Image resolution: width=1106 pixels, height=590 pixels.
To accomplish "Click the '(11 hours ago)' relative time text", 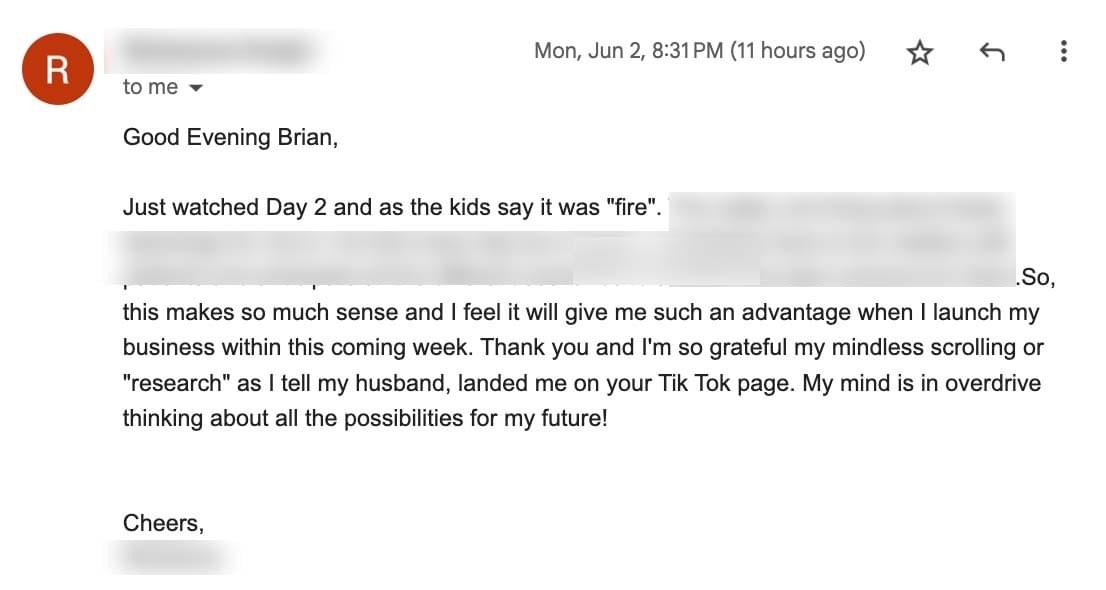I will (798, 51).
